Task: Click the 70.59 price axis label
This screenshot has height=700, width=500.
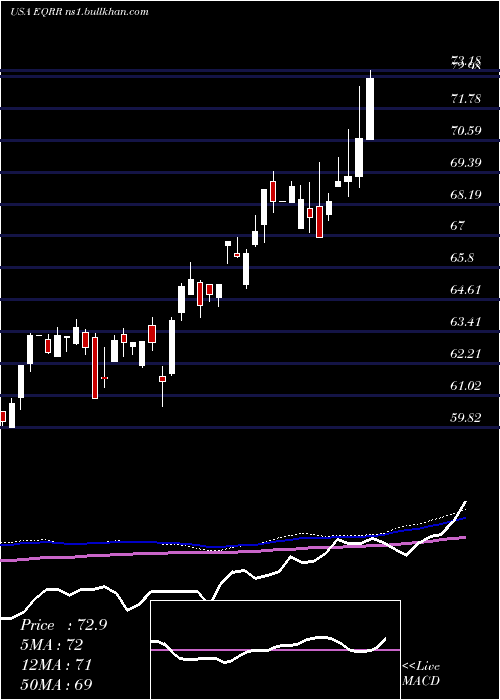Action: [x=466, y=130]
